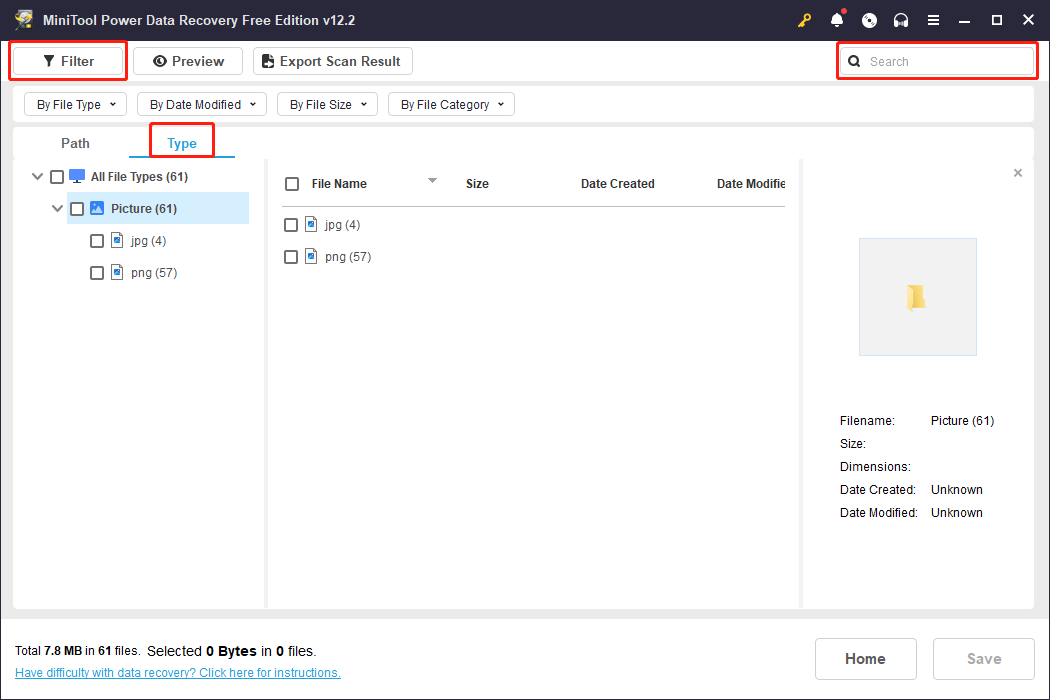Check the jpg (4) checkbox in tree
Screen dimensions: 1050x700
coord(97,241)
